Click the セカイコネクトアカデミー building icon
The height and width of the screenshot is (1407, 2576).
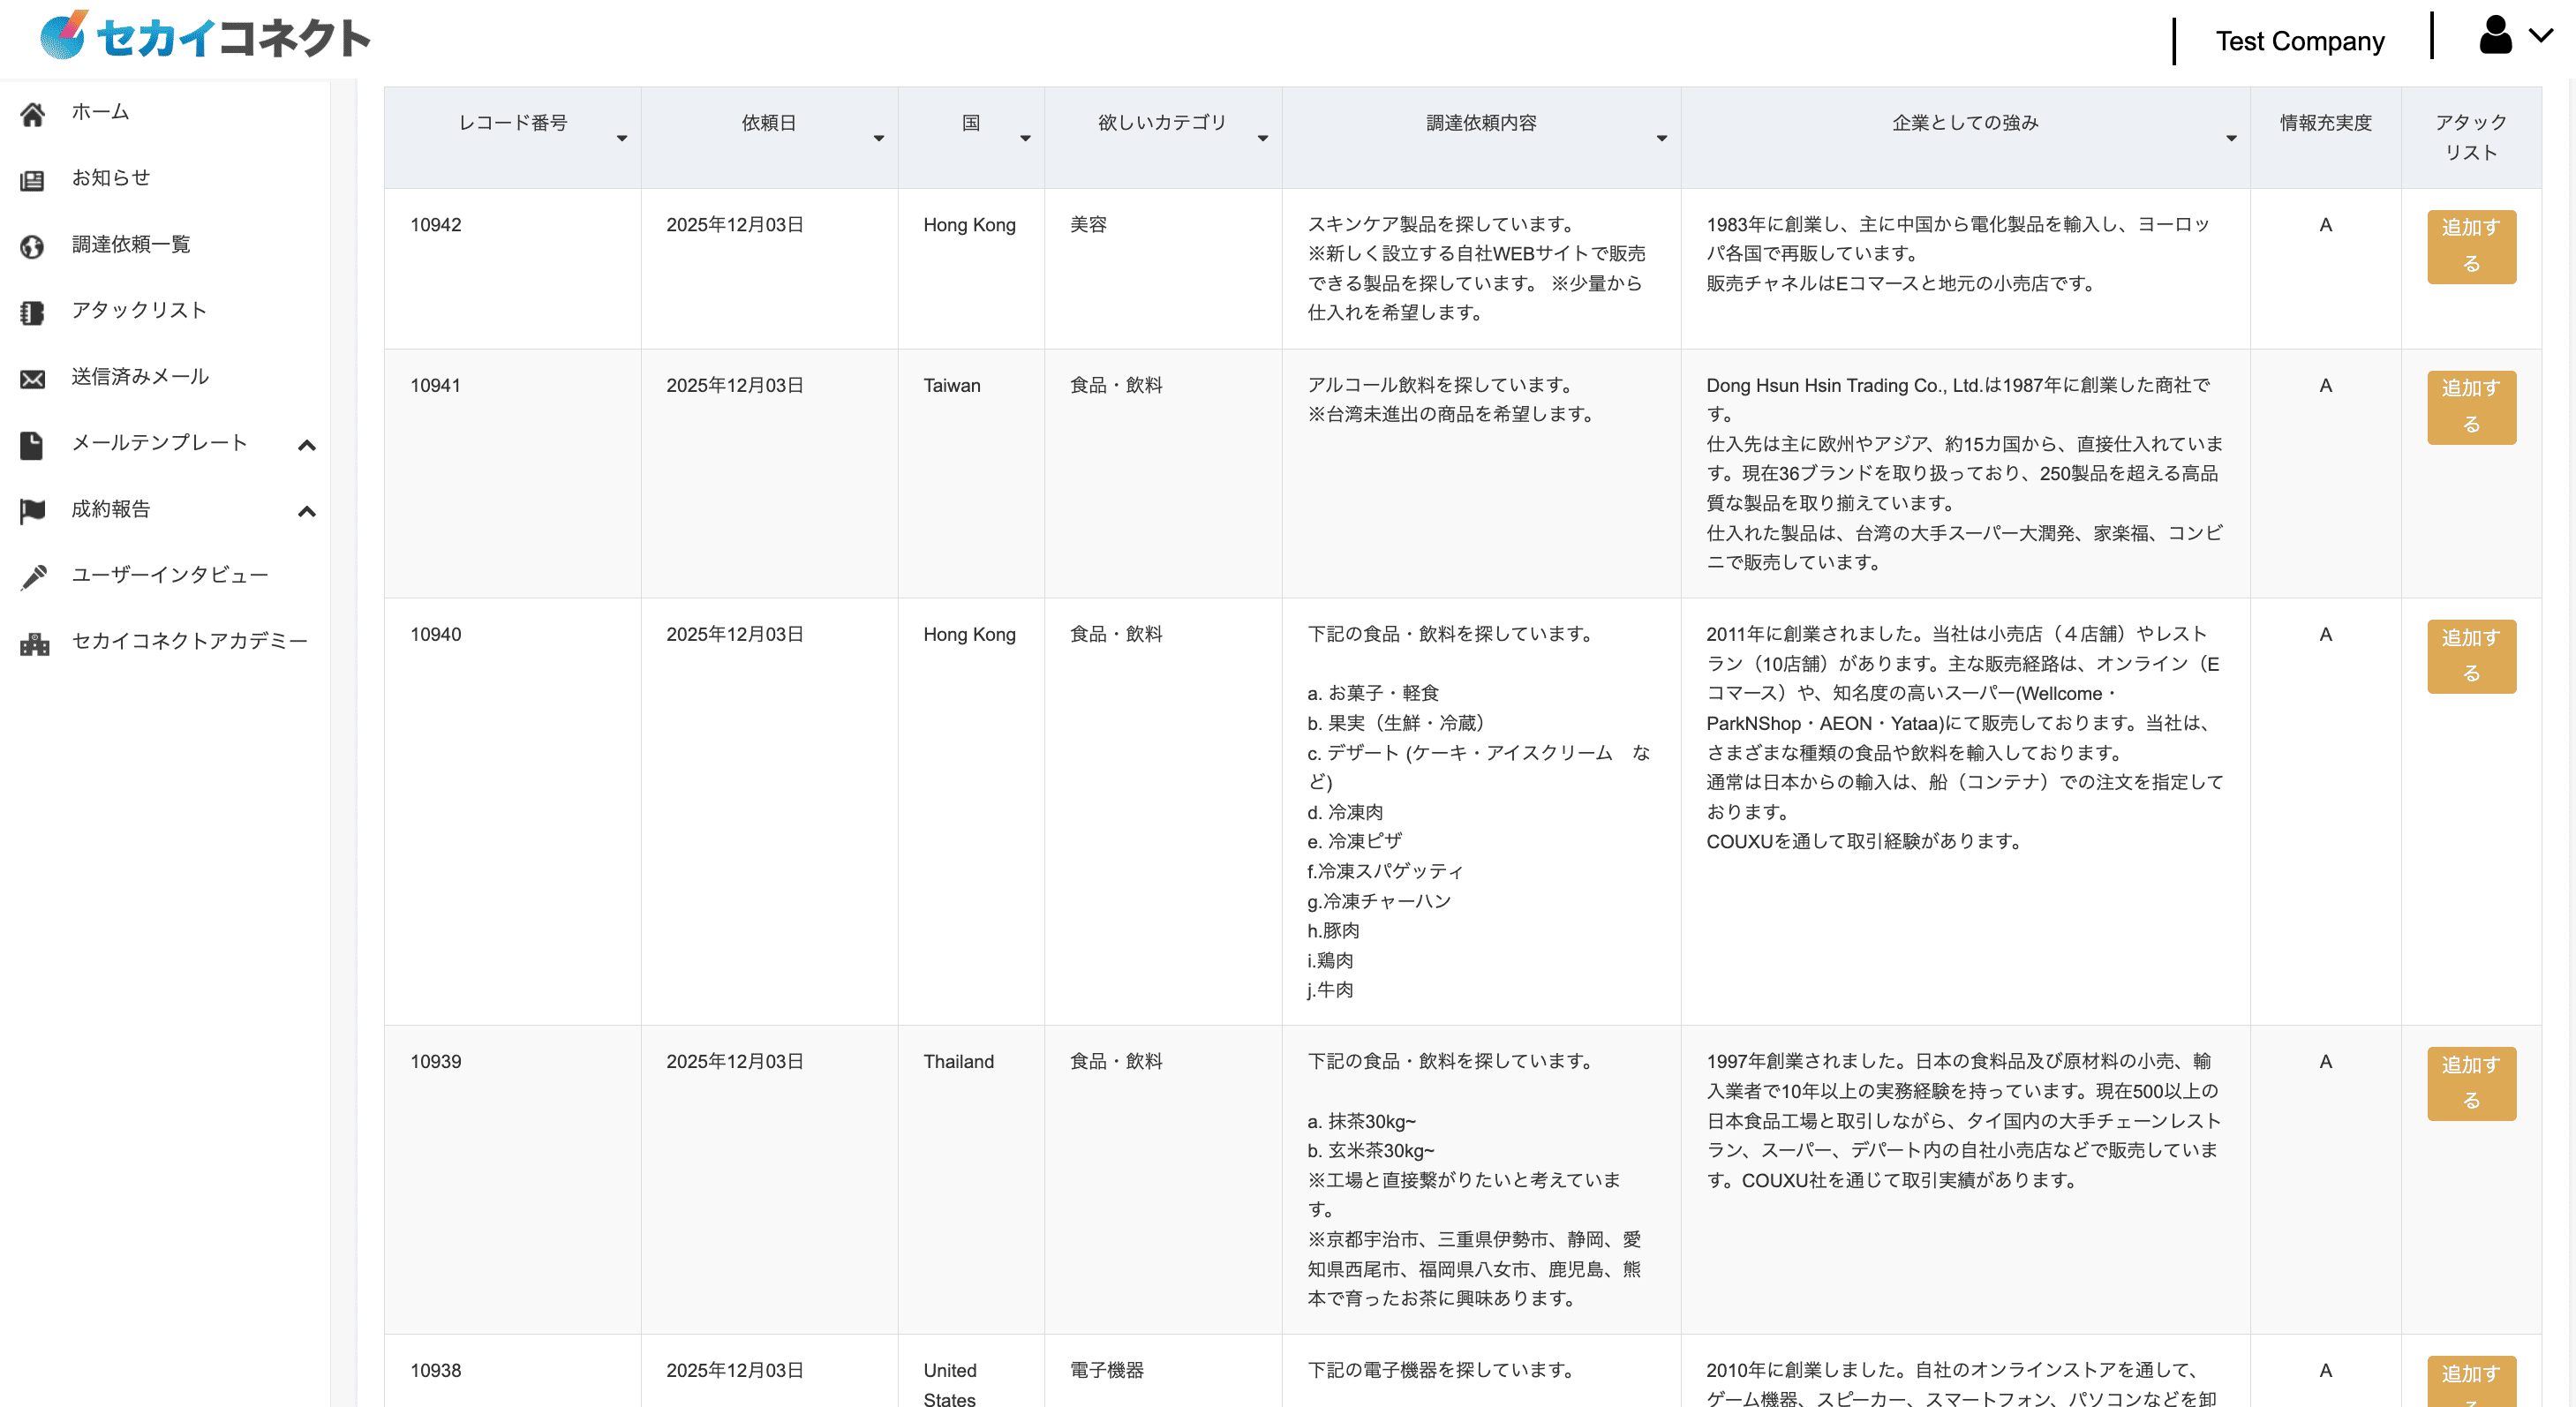[x=34, y=643]
